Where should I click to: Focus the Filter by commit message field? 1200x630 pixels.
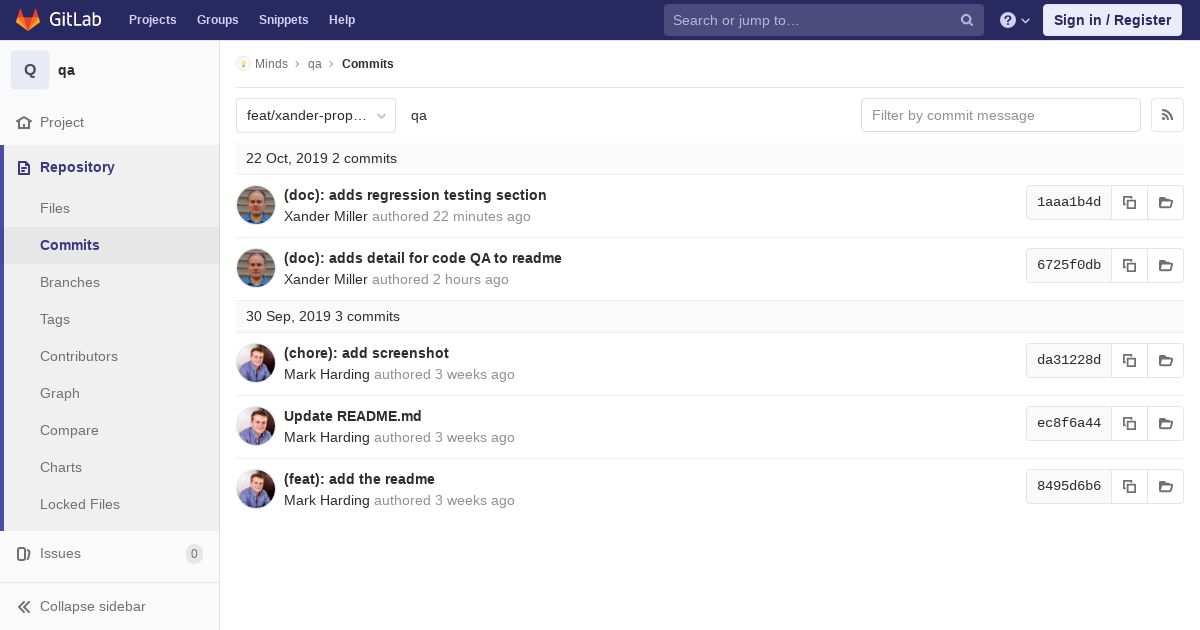1001,115
